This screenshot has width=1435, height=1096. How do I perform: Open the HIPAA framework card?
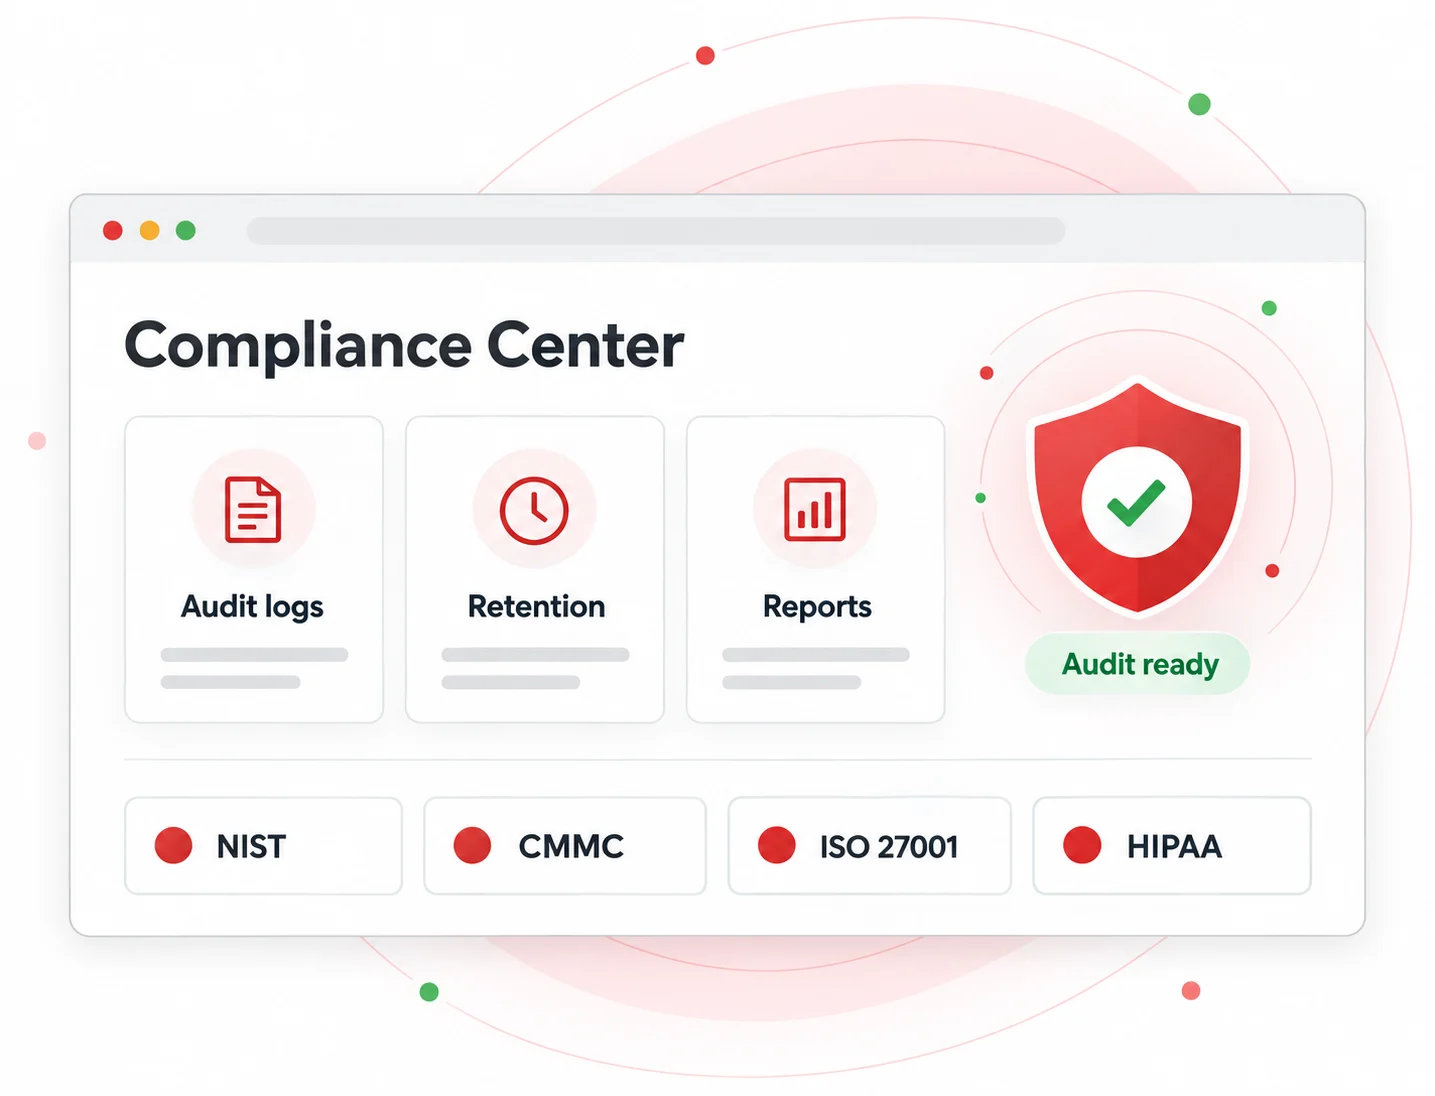(x=1172, y=846)
